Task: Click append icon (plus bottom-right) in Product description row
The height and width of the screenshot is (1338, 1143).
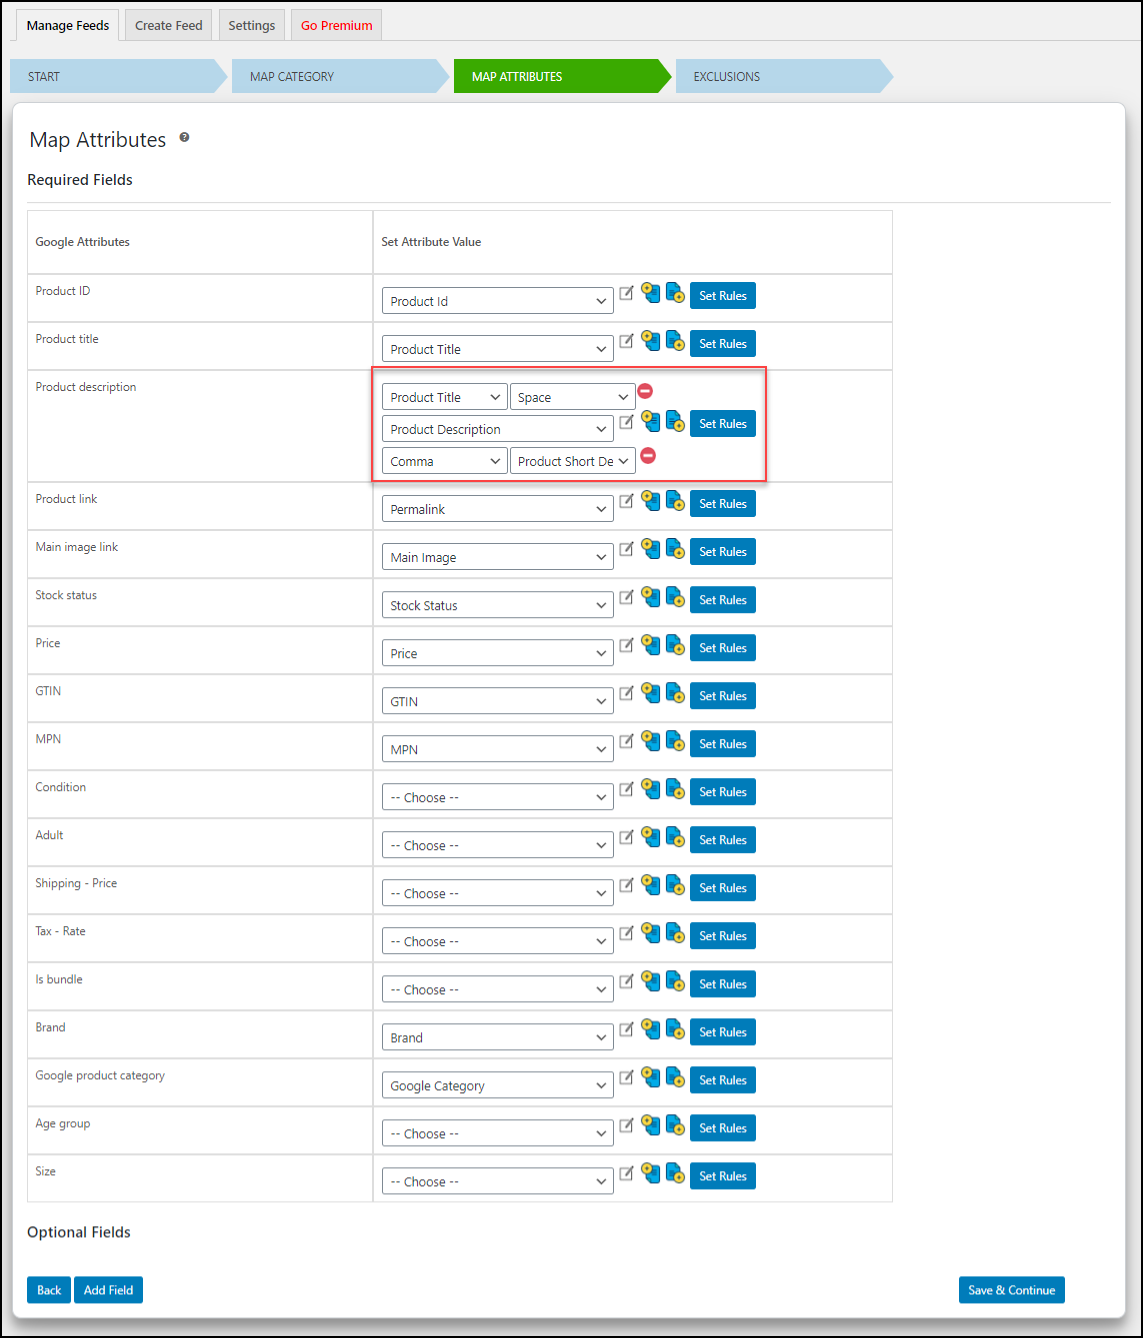Action: point(675,421)
